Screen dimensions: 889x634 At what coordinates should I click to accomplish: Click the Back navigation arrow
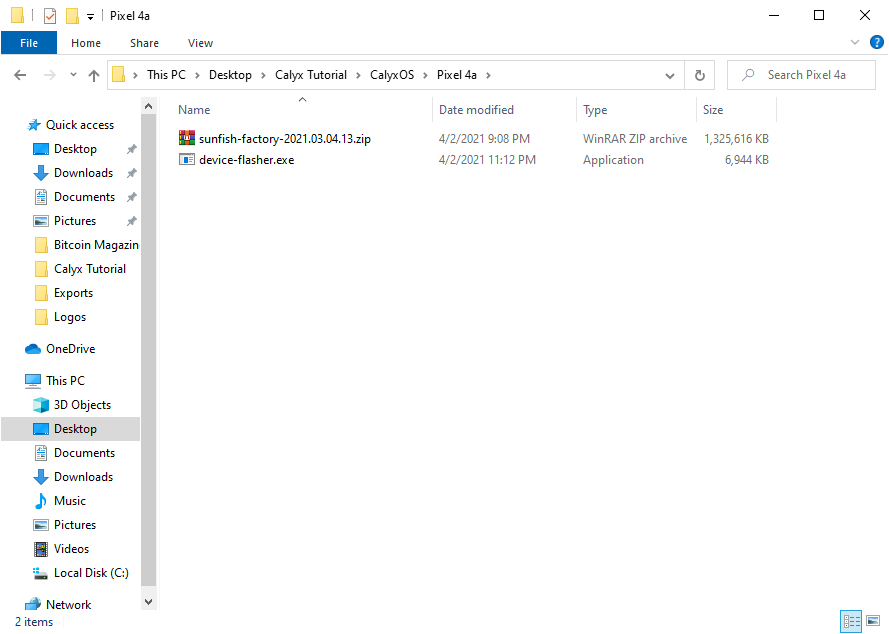(19, 75)
